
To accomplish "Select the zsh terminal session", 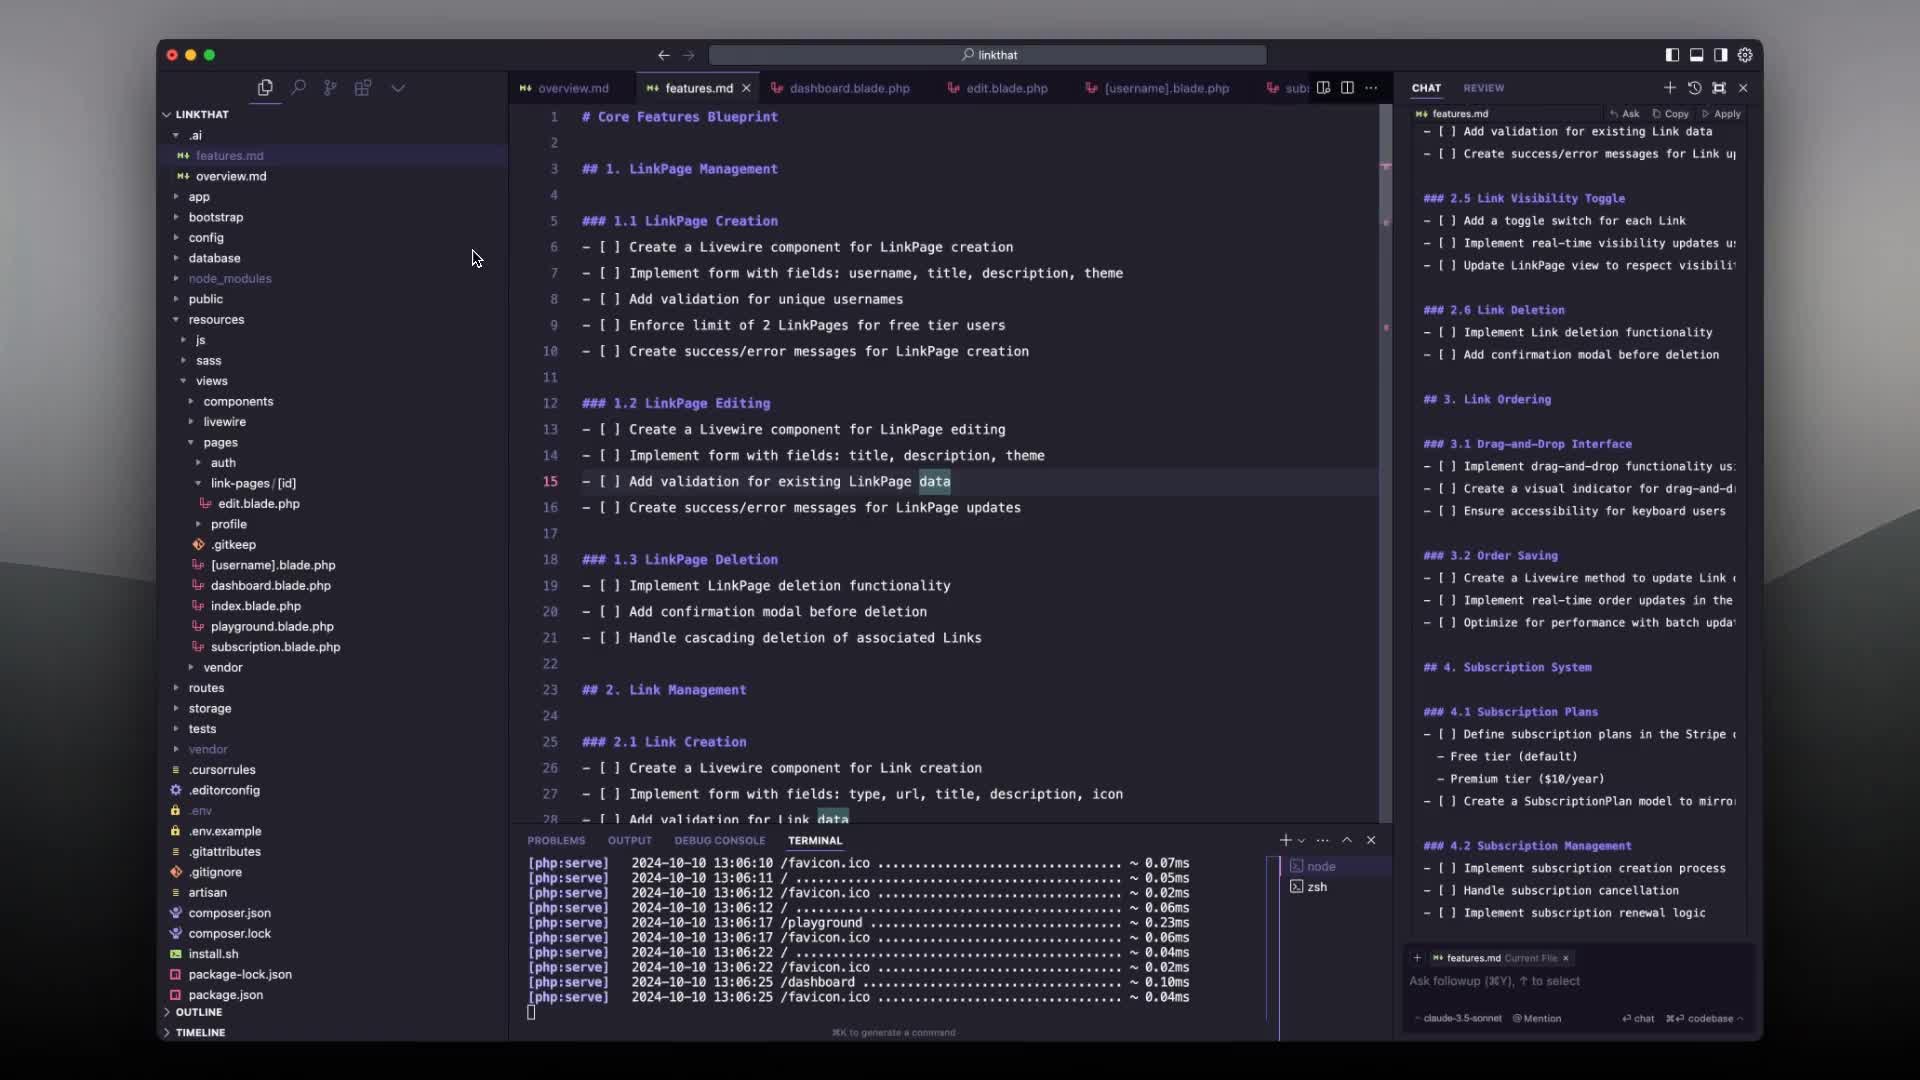I will point(1334,887).
